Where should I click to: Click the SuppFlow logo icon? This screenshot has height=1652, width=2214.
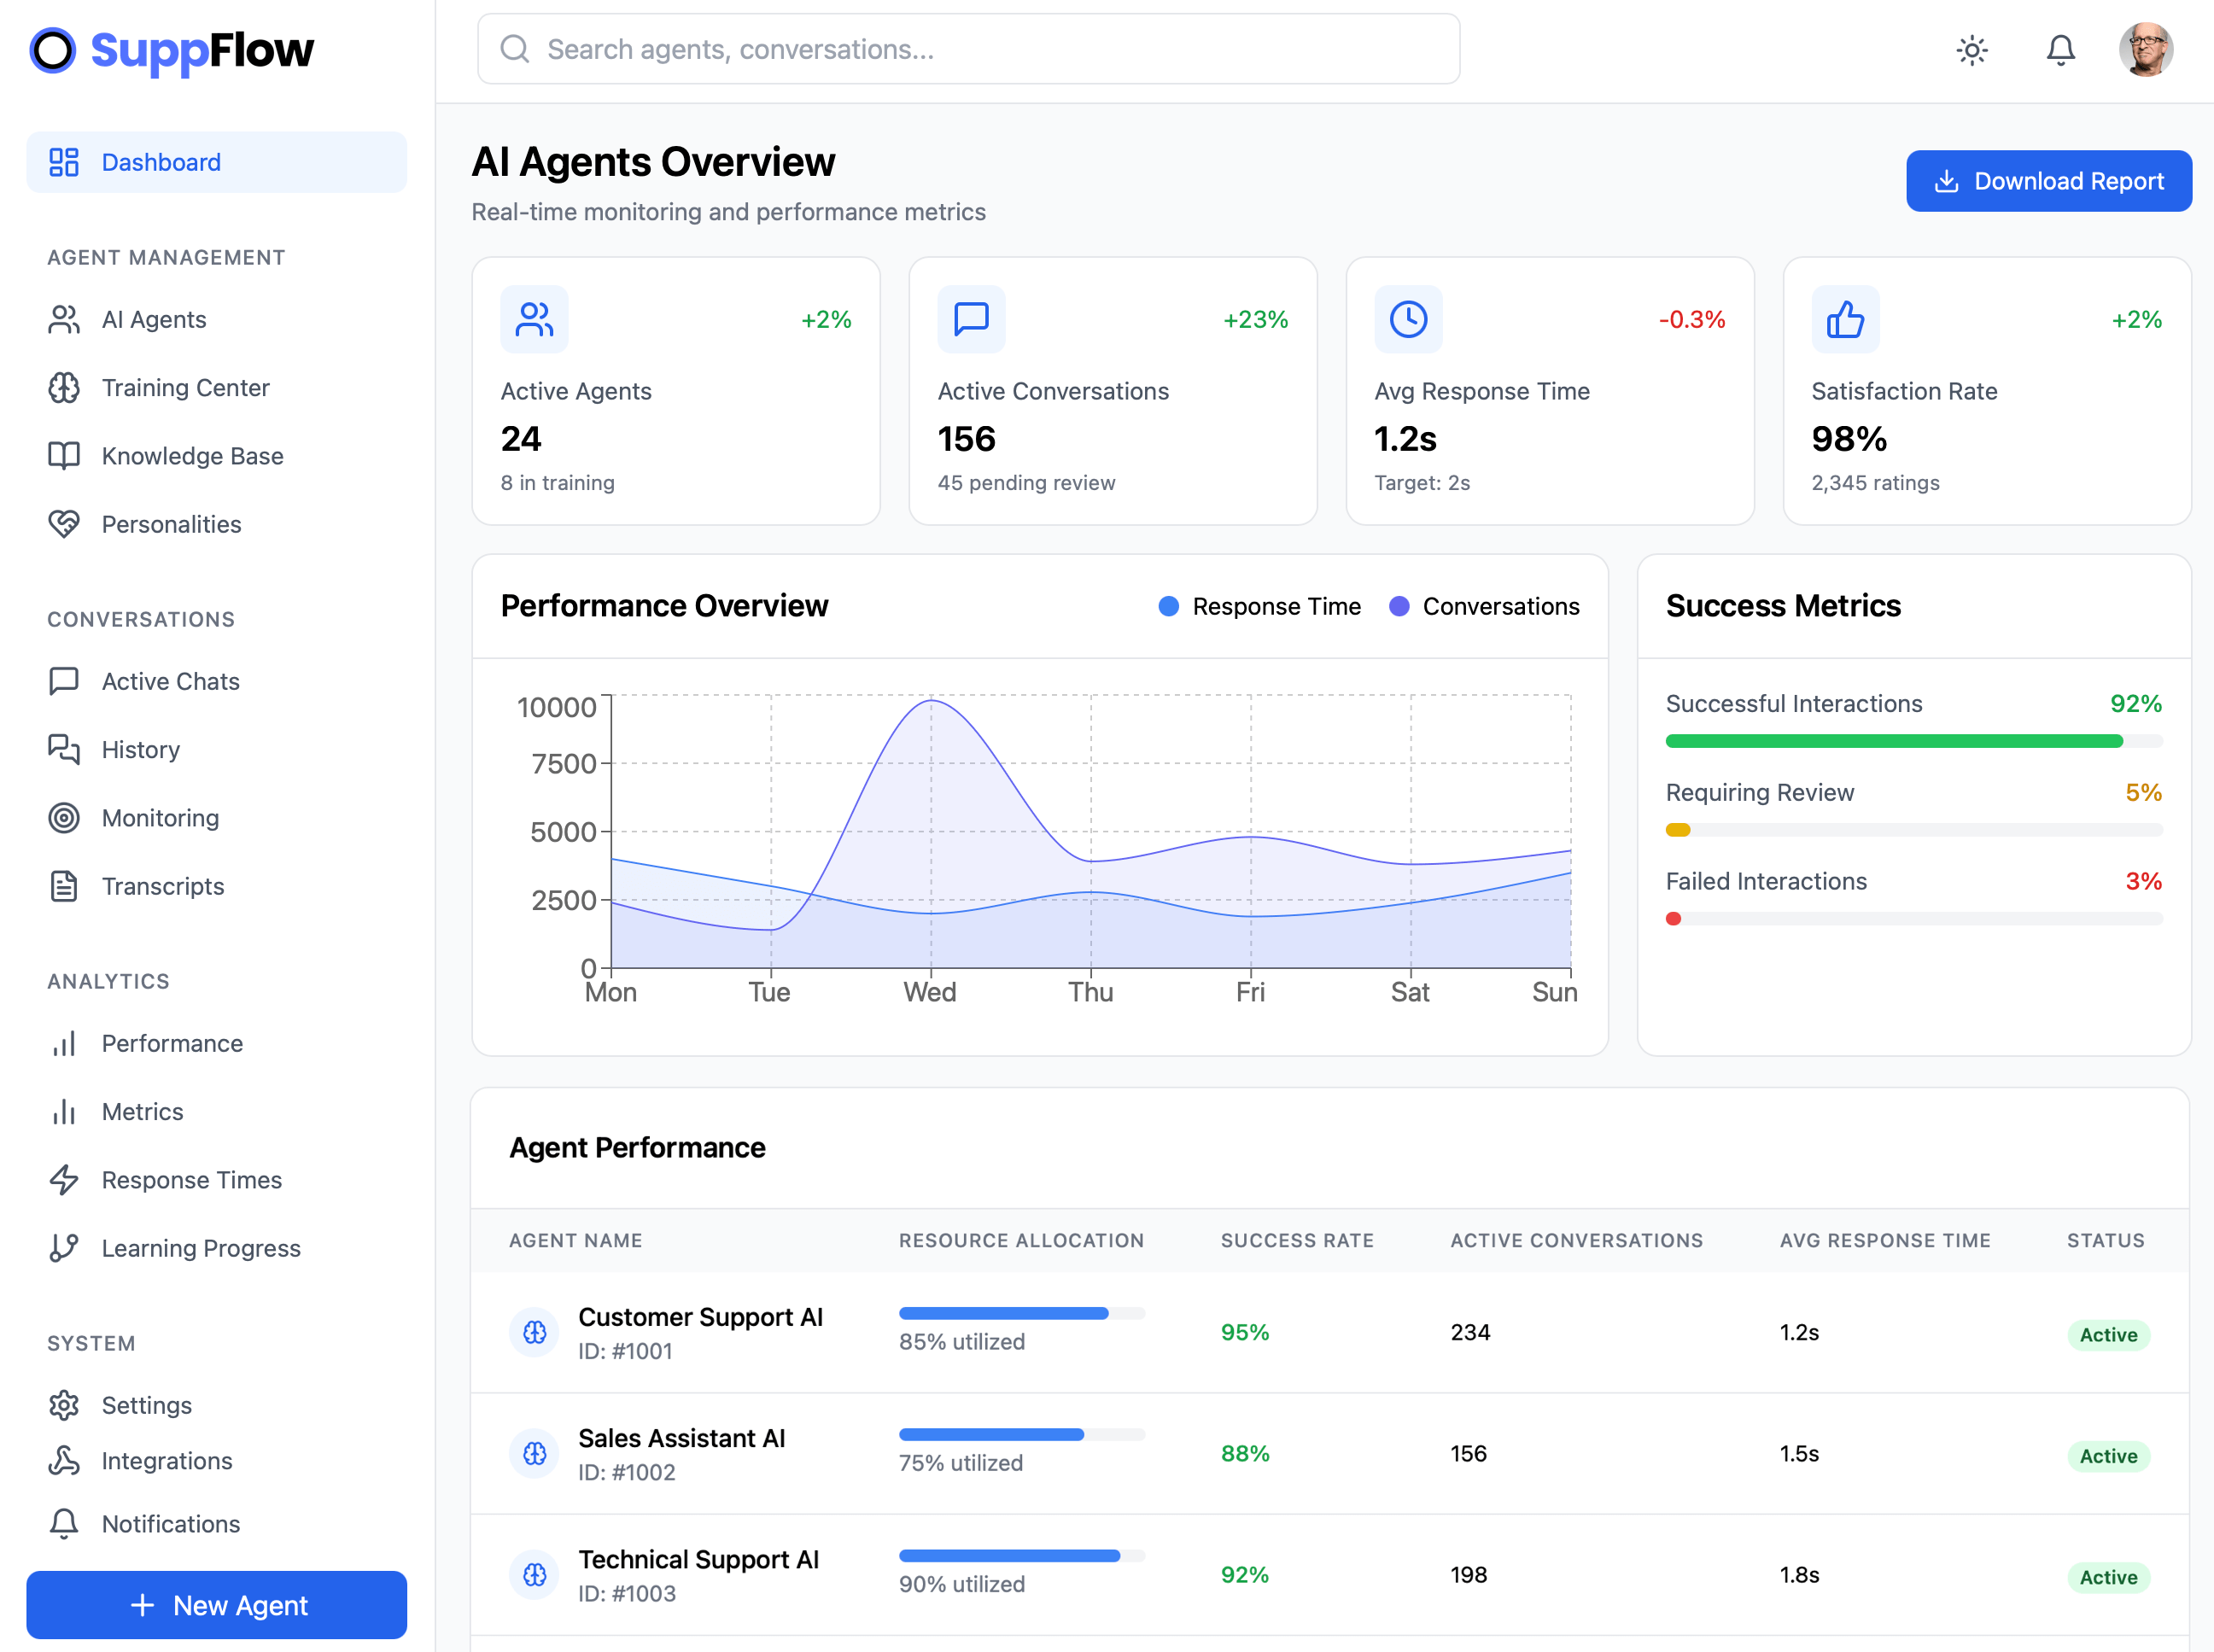(53, 50)
